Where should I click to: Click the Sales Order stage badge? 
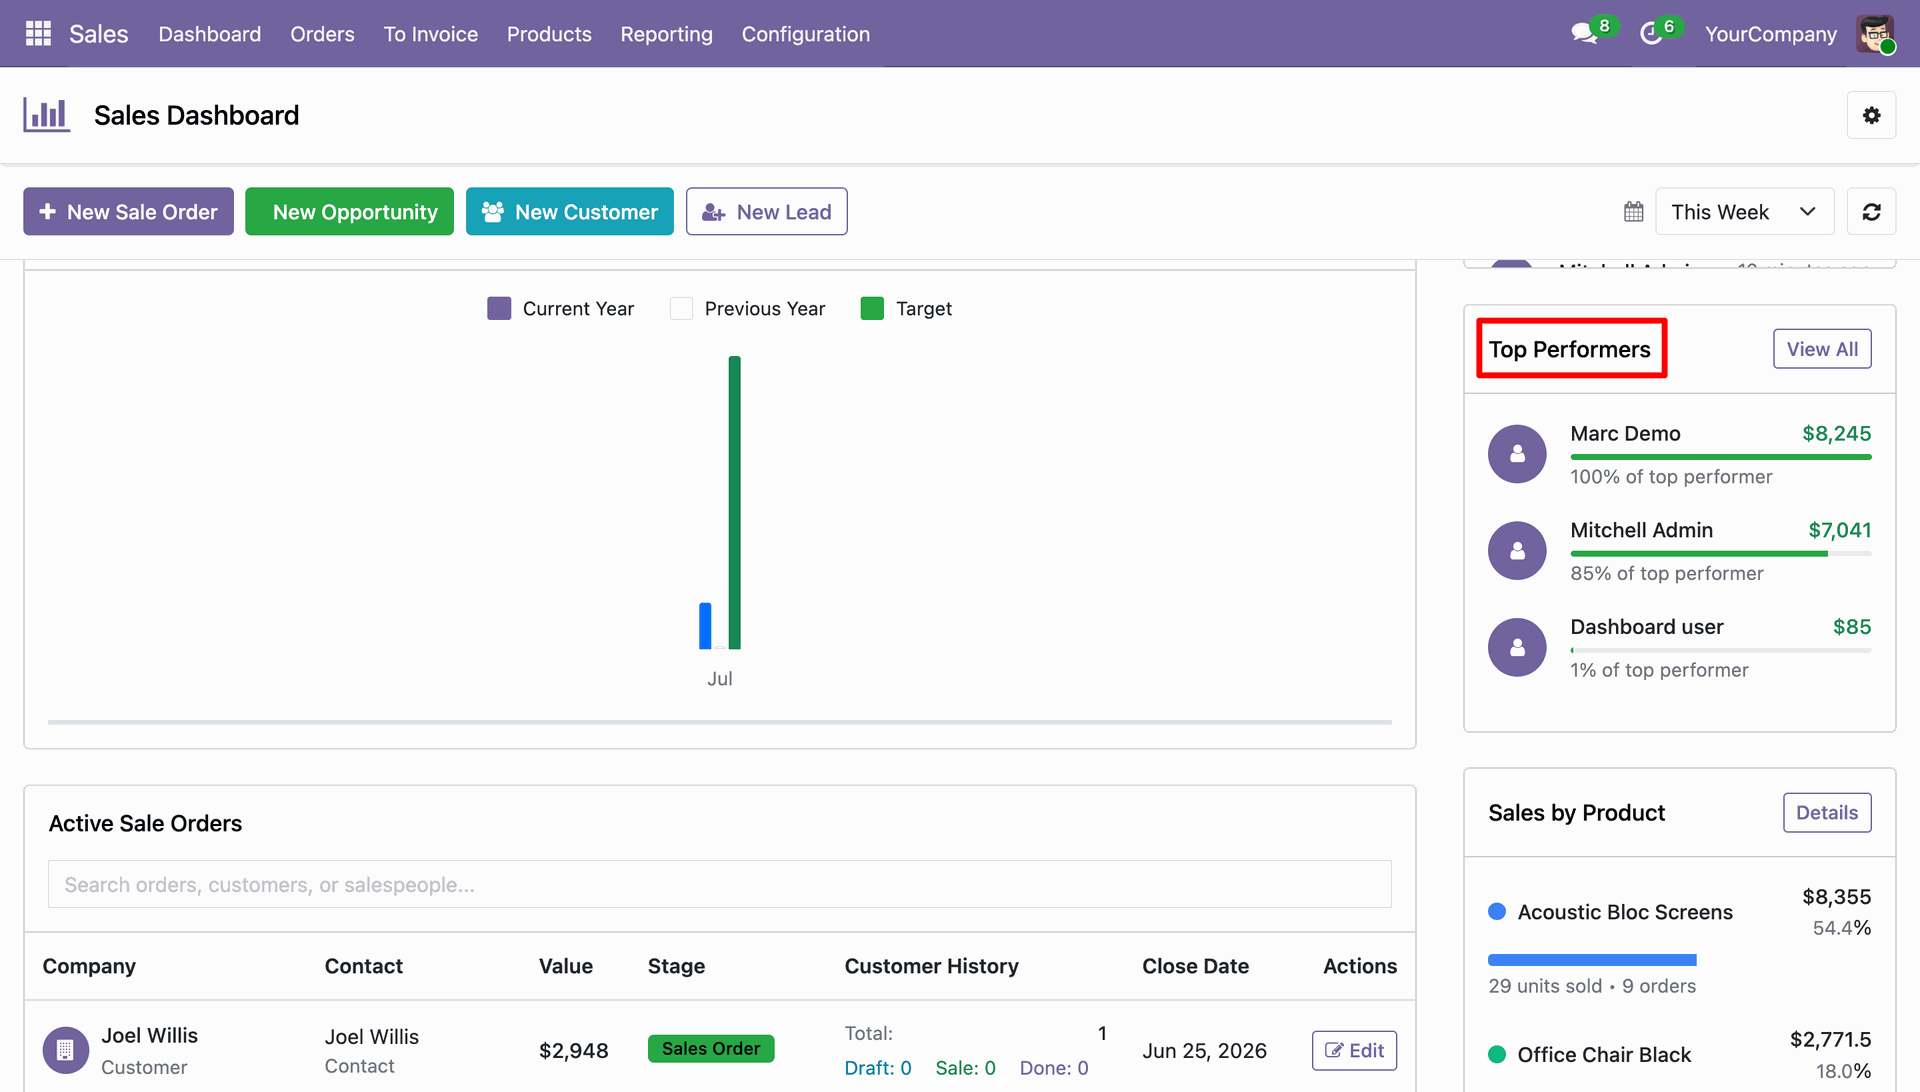[711, 1049]
